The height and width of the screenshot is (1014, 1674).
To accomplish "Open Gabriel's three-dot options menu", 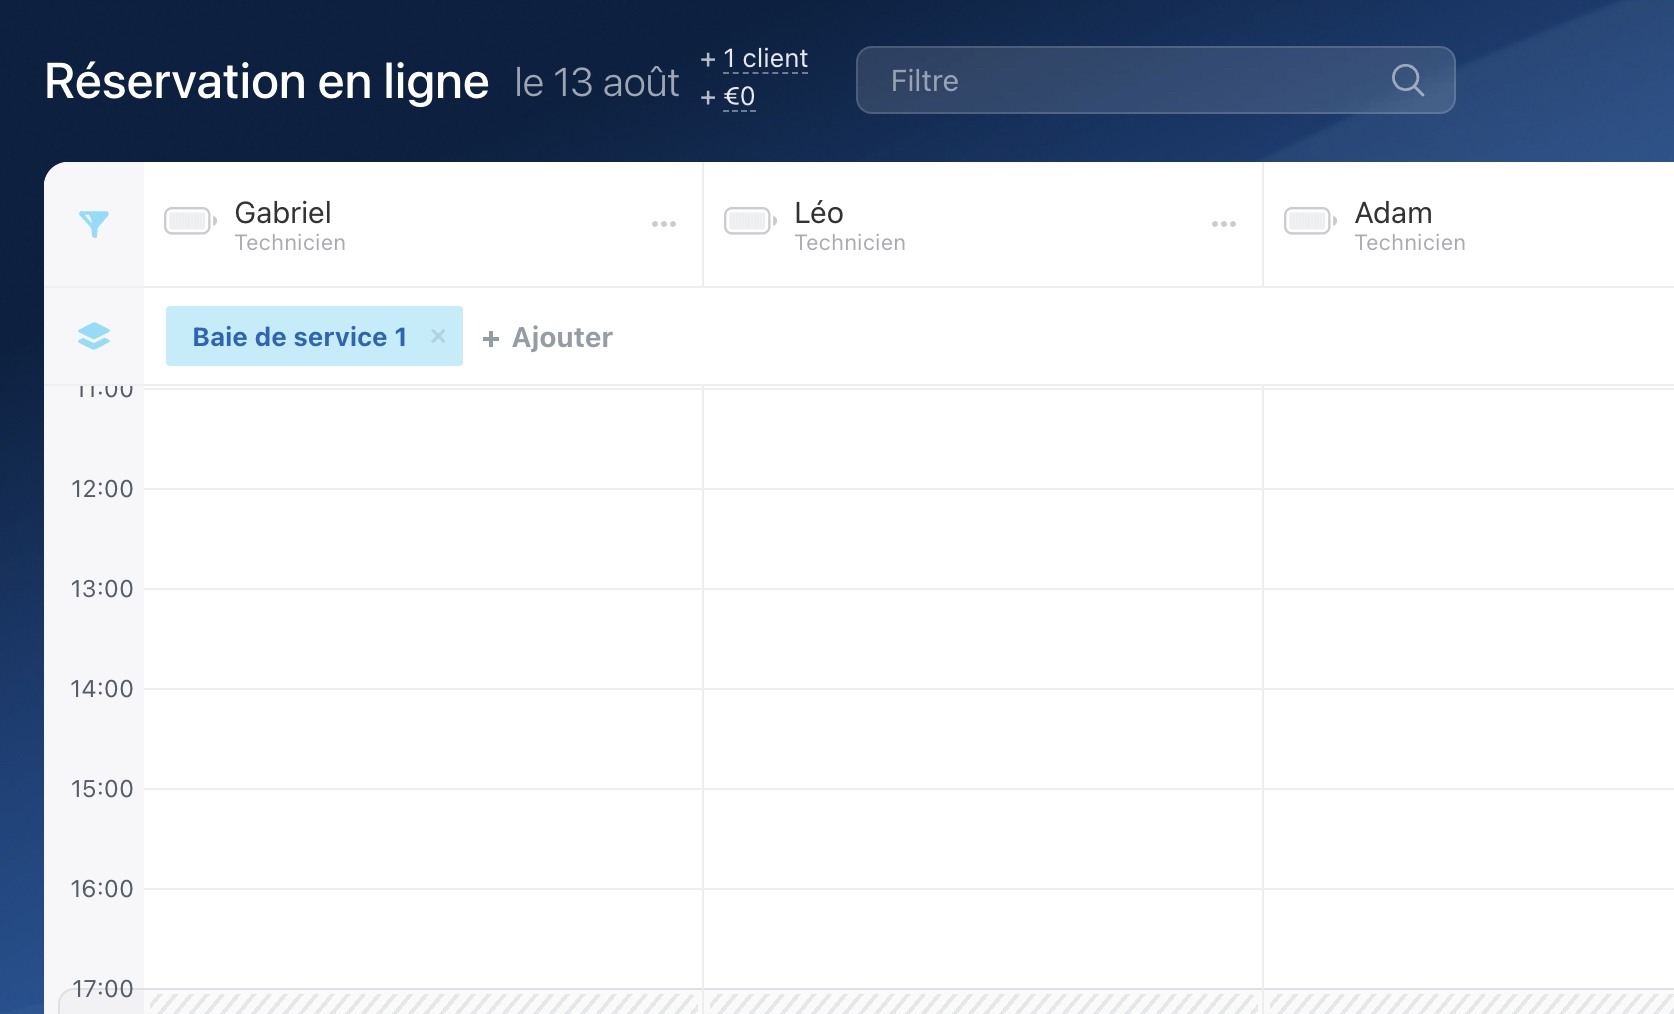I will click(664, 224).
